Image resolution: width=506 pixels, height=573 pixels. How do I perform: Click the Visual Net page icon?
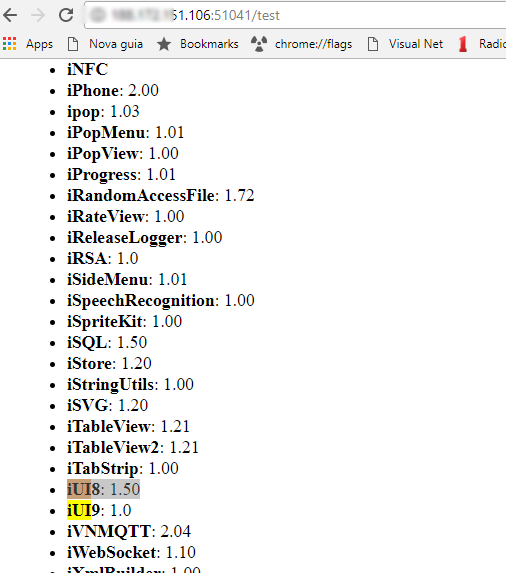[x=373, y=44]
